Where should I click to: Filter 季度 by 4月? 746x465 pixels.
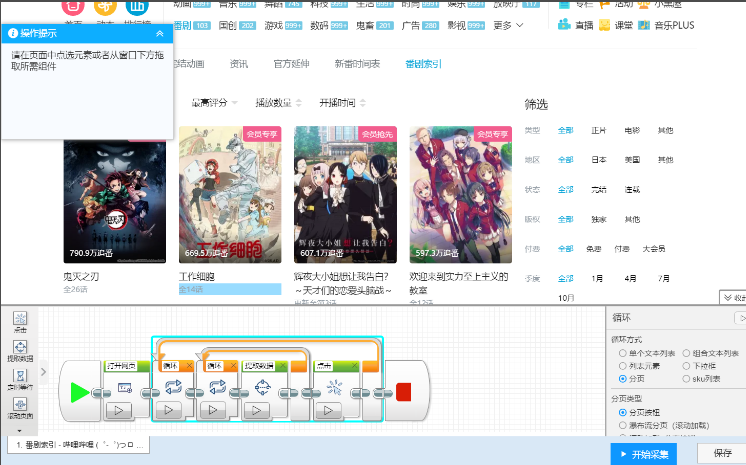point(630,278)
